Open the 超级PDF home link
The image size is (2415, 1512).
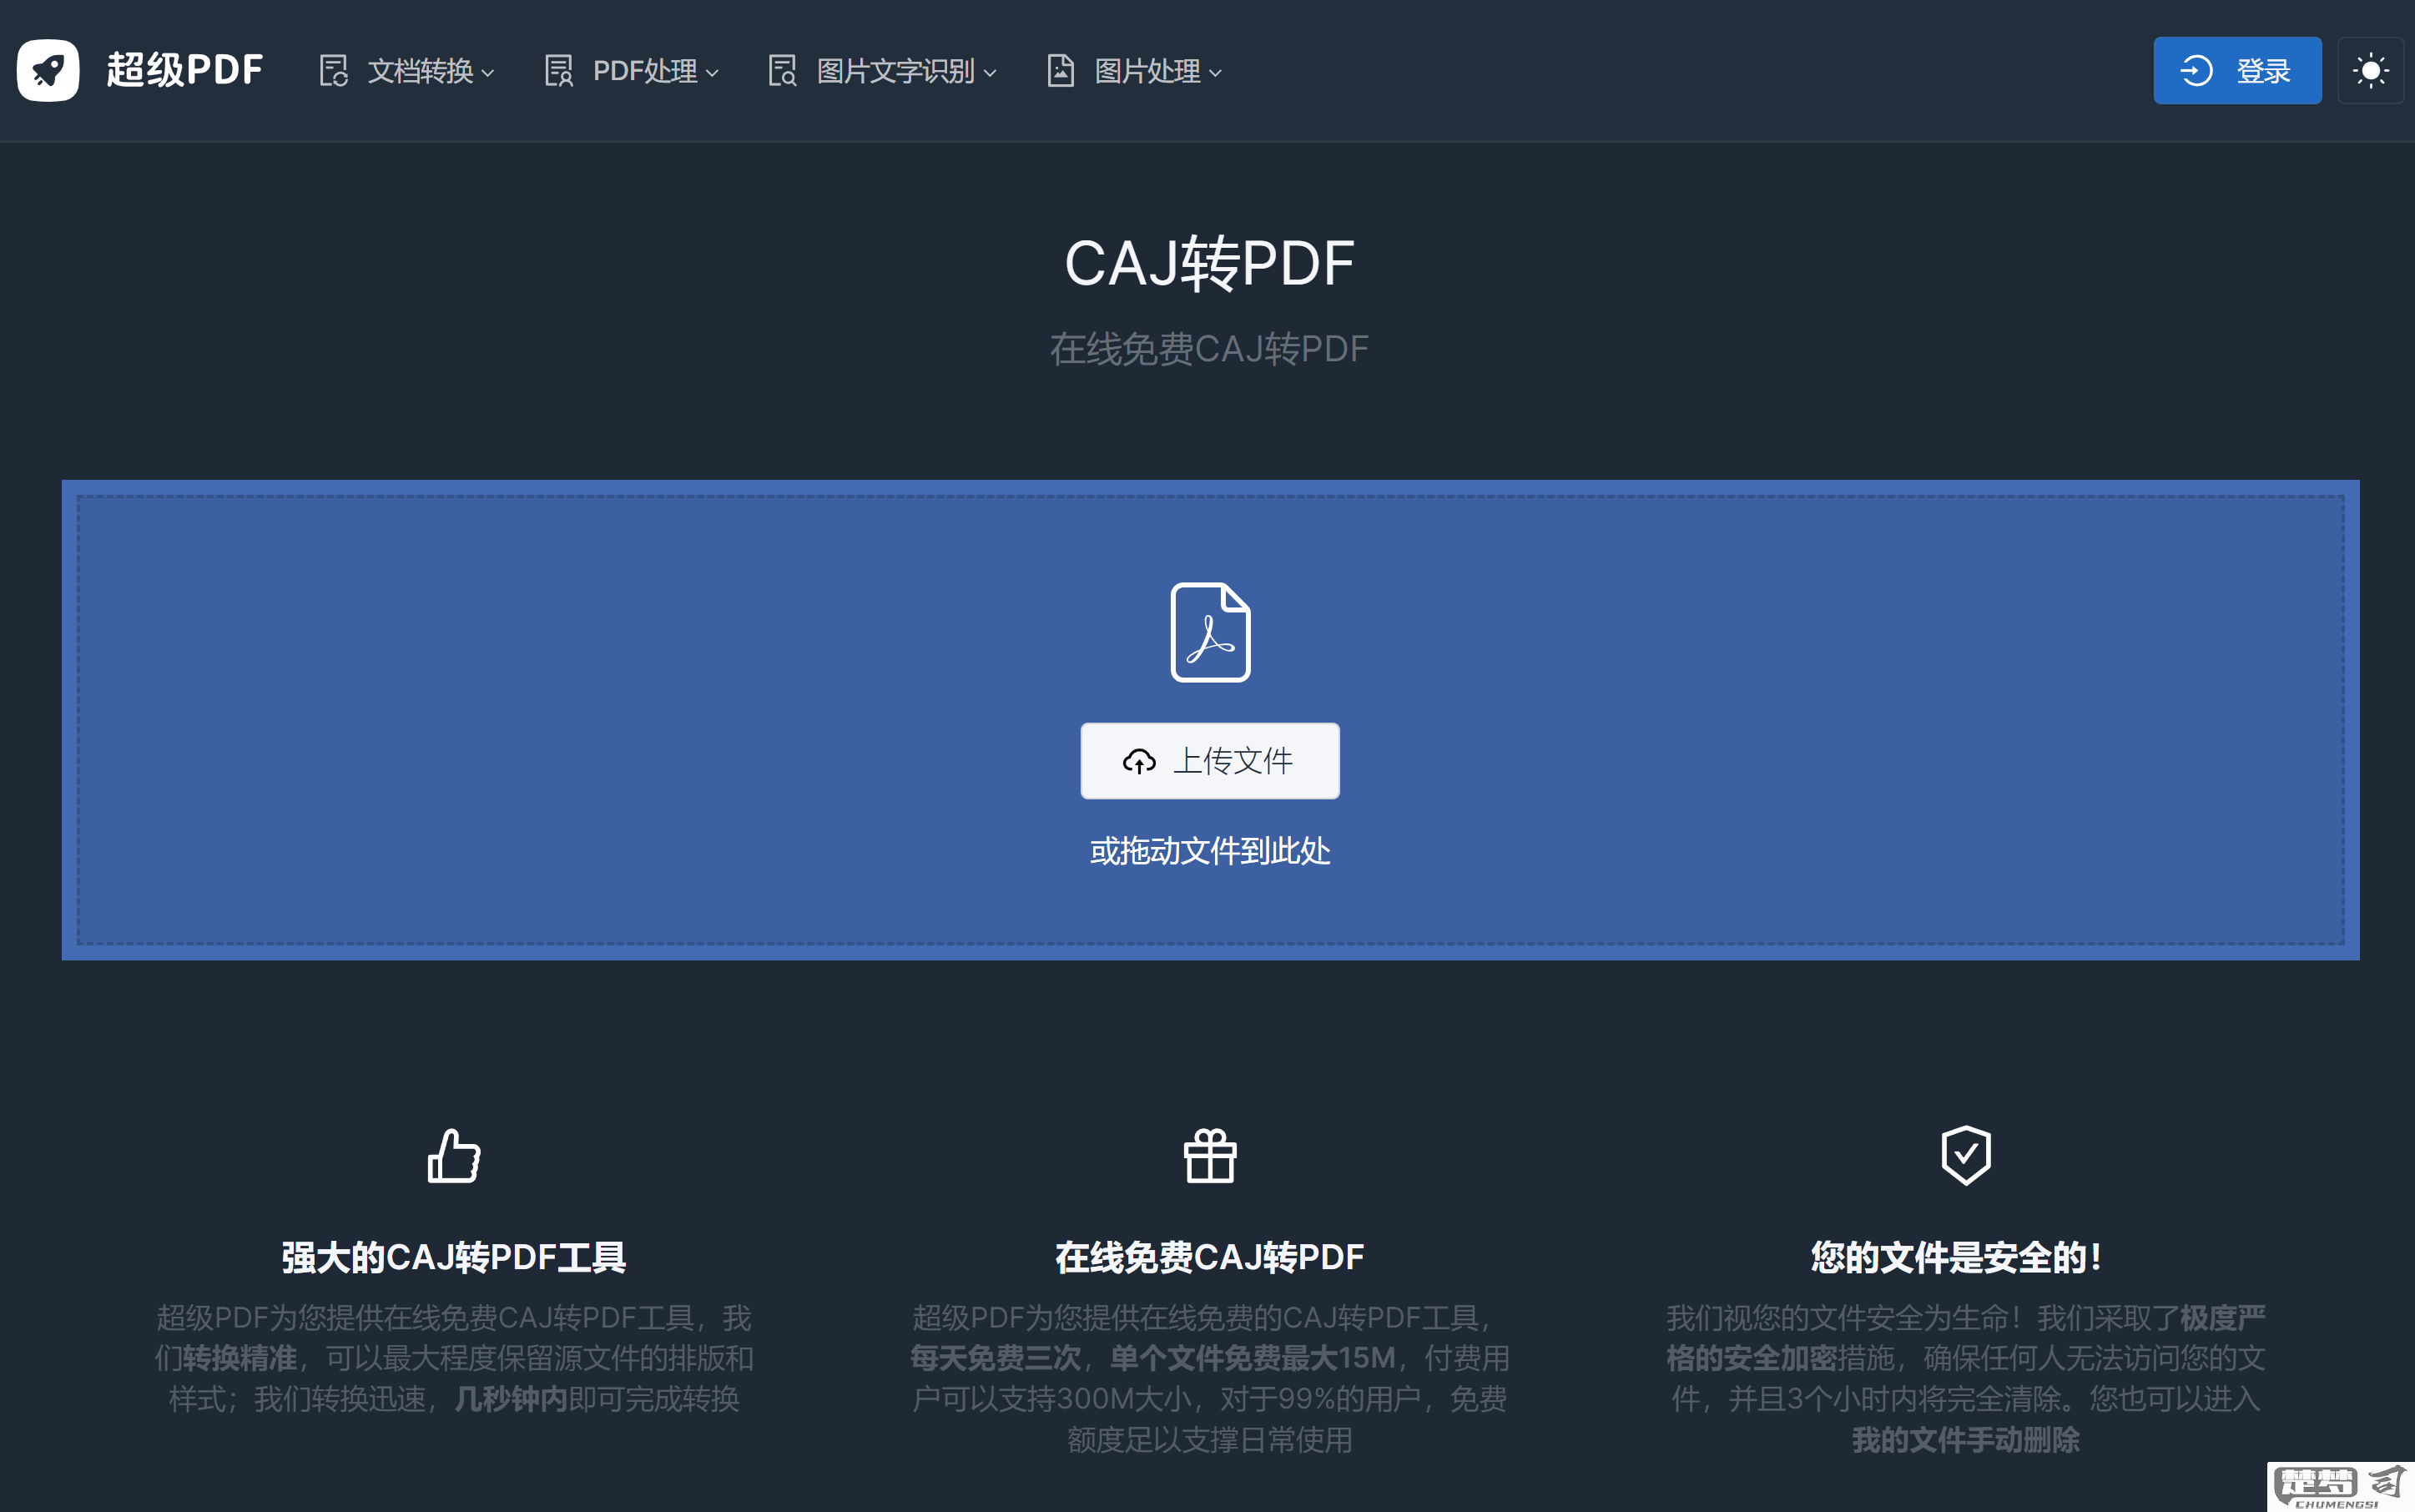185,70
